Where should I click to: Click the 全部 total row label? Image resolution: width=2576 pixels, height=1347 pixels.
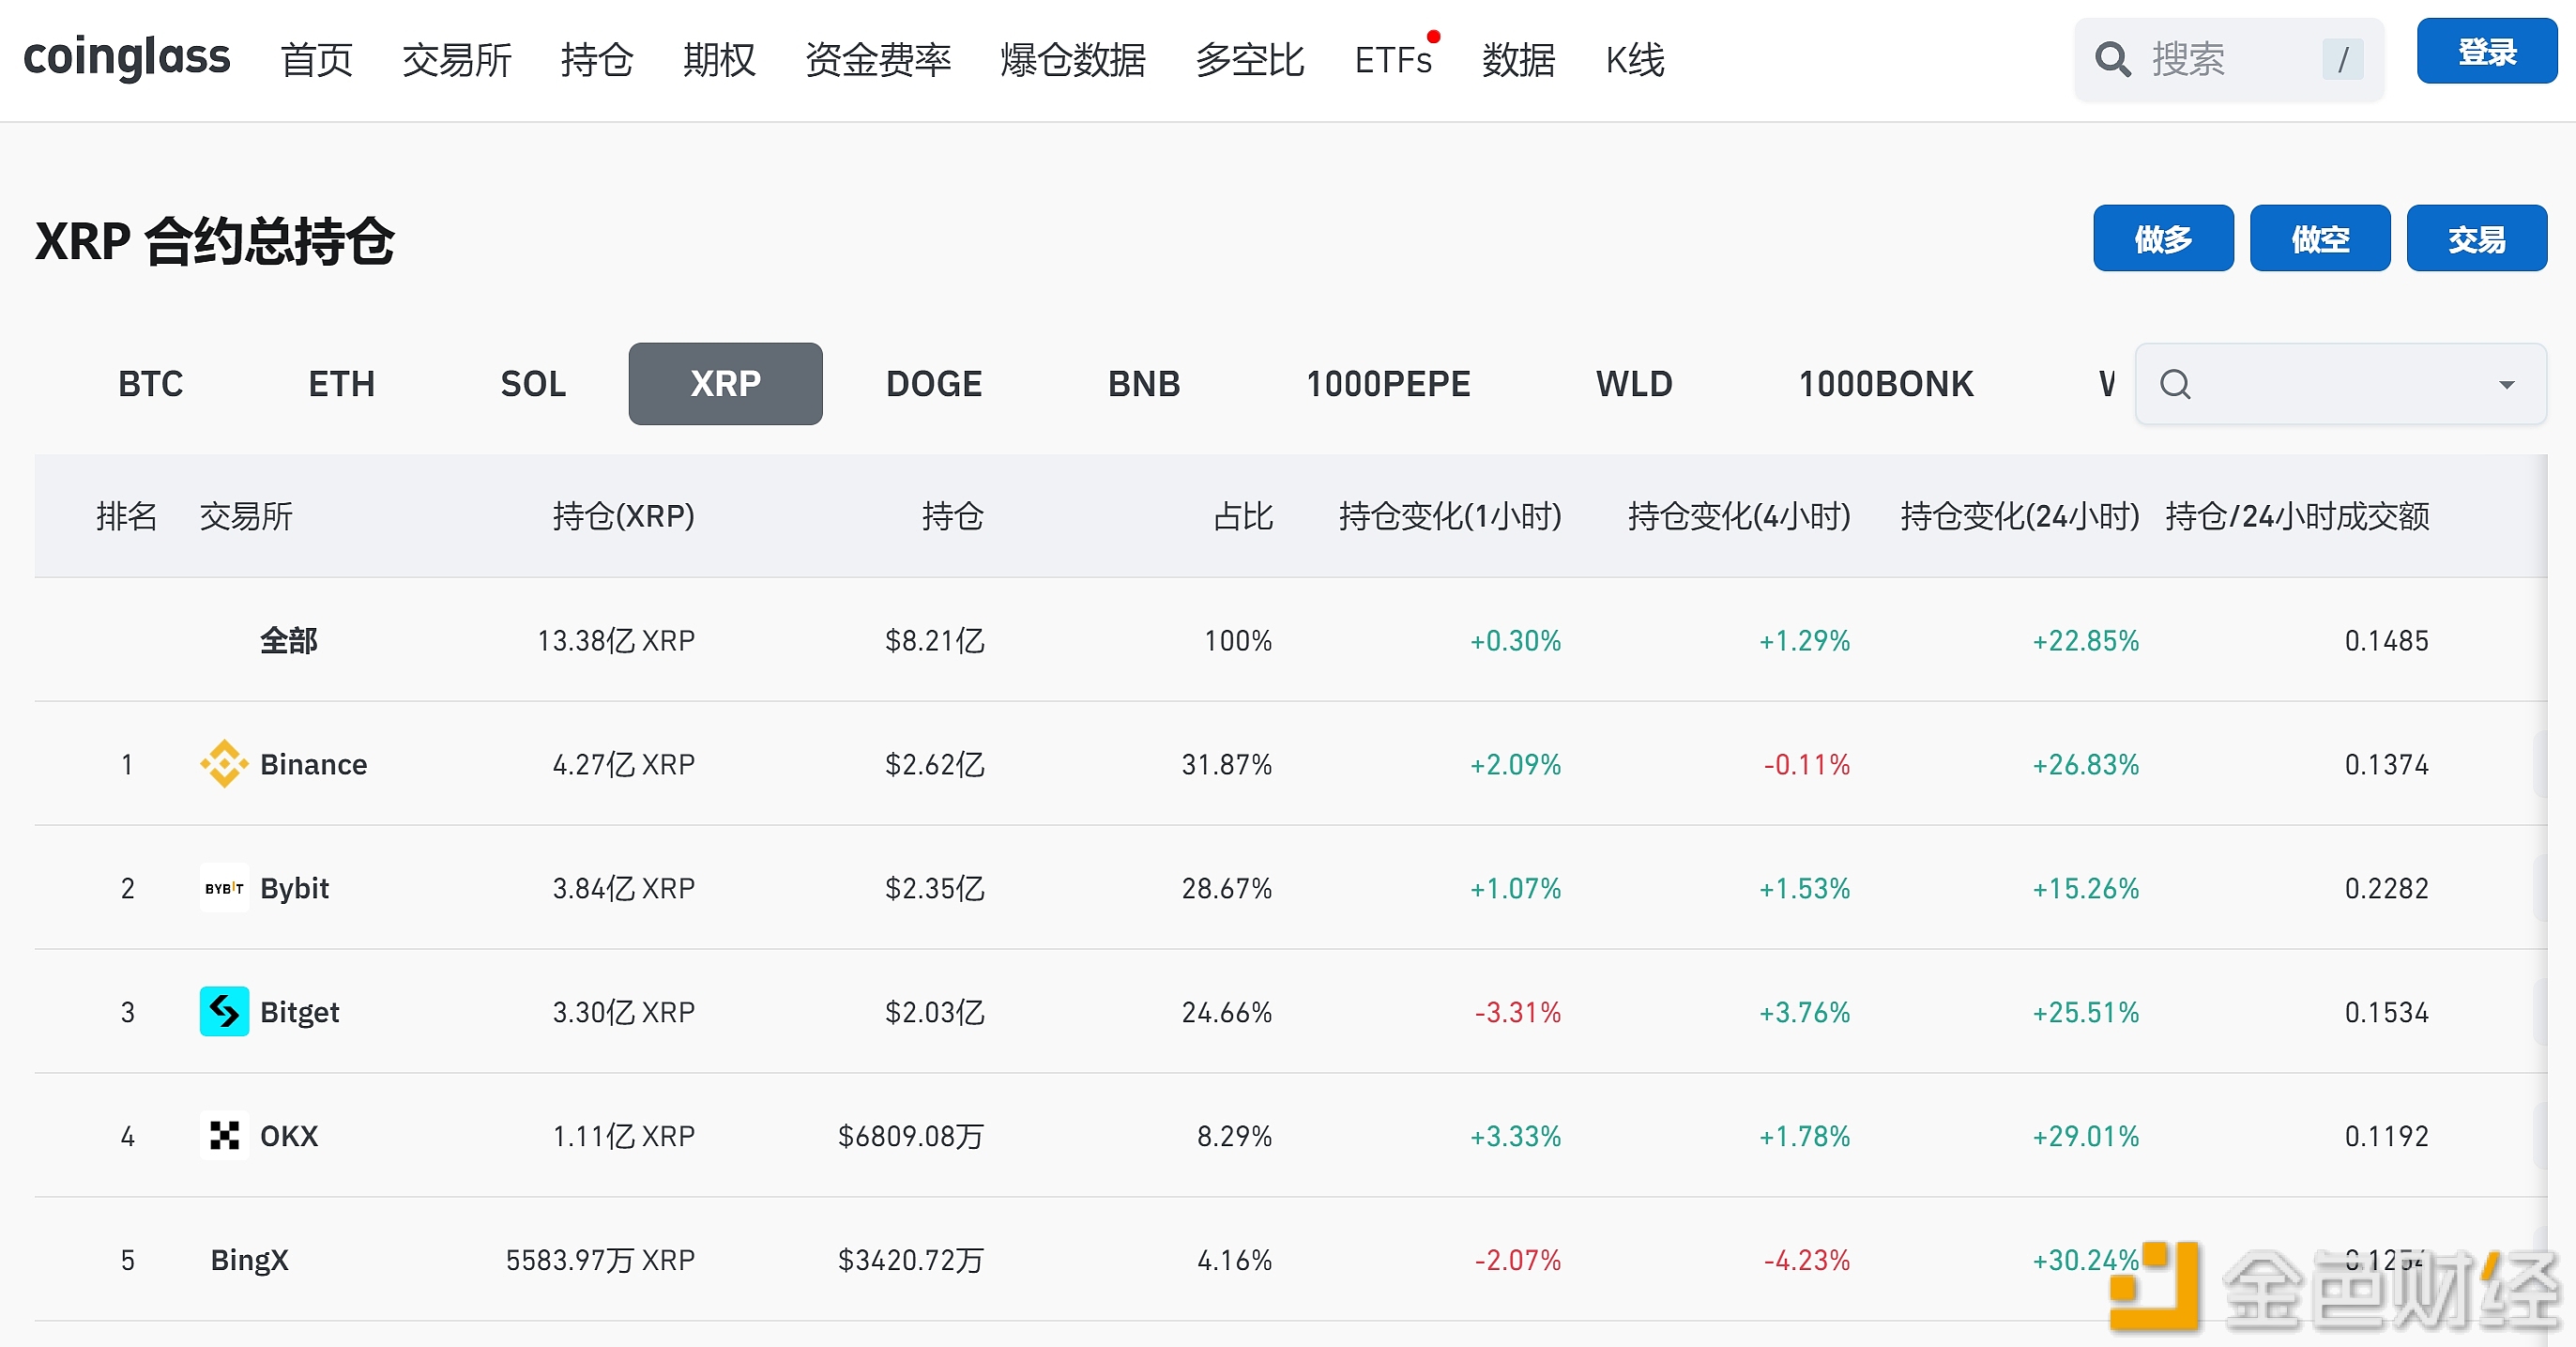click(289, 640)
